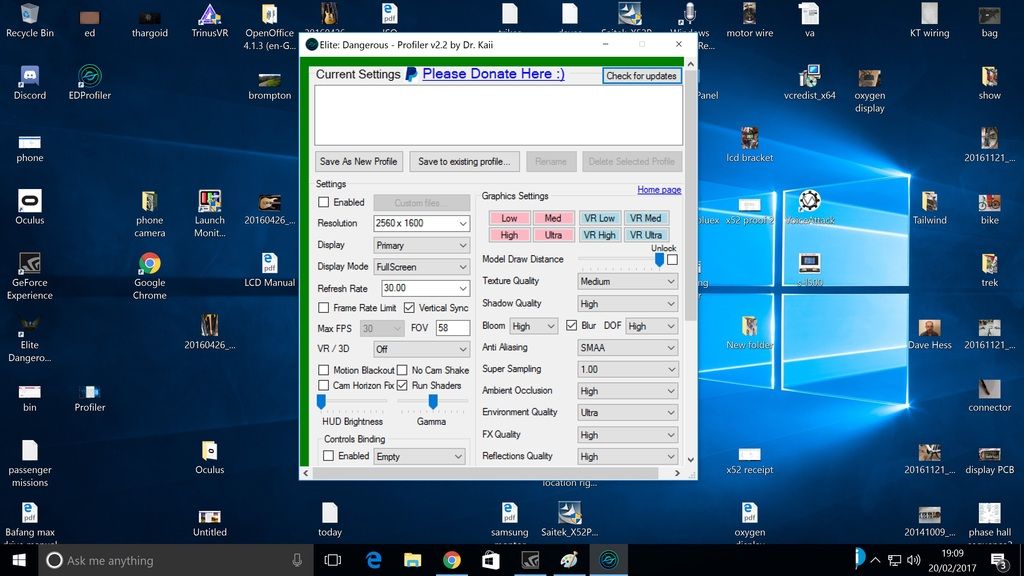This screenshot has height=576, width=1024.
Task: Click the Gamma slider handle
Action: (x=433, y=401)
